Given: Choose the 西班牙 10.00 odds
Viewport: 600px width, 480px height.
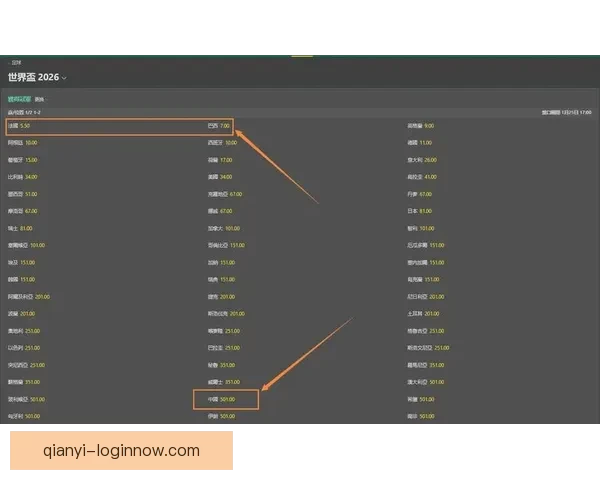Looking at the screenshot, I should [222, 142].
